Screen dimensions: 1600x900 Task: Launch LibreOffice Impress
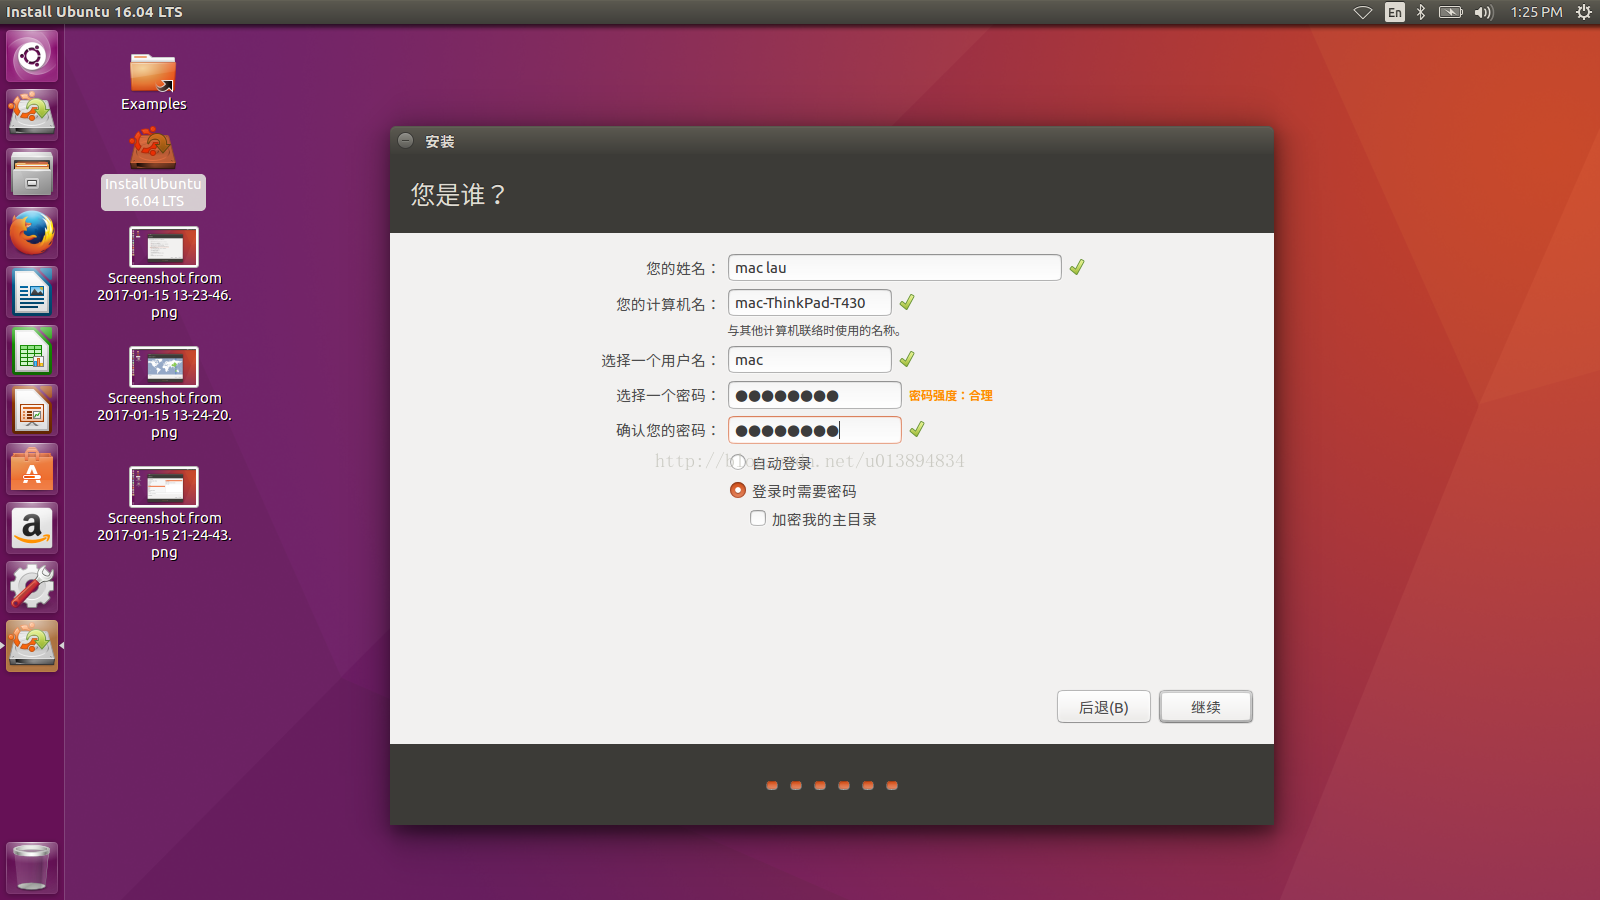point(32,410)
